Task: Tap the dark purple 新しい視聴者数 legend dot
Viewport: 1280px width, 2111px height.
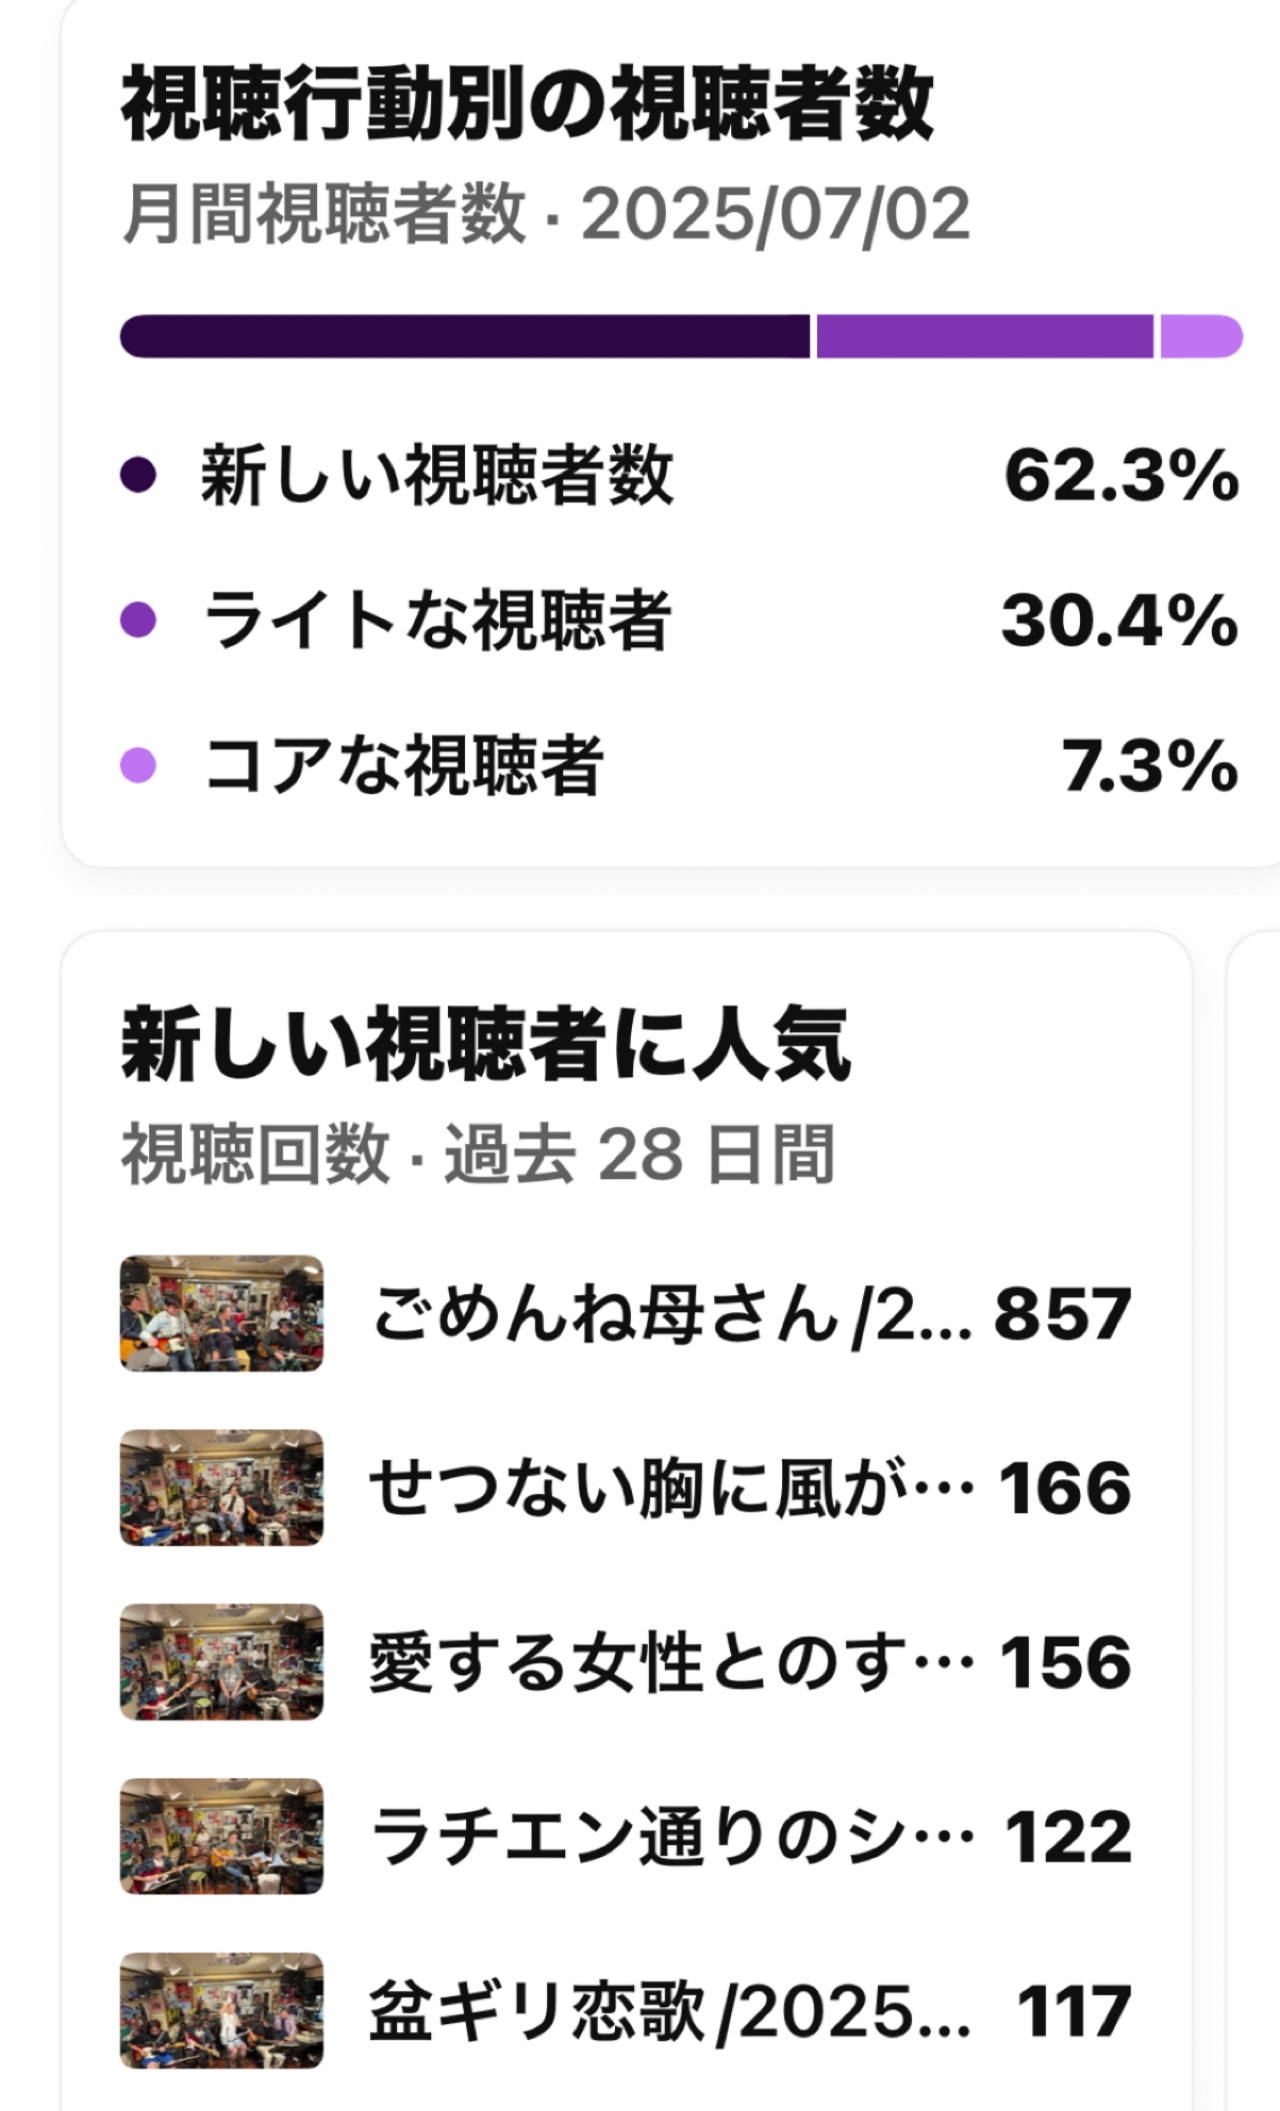Action: (138, 474)
